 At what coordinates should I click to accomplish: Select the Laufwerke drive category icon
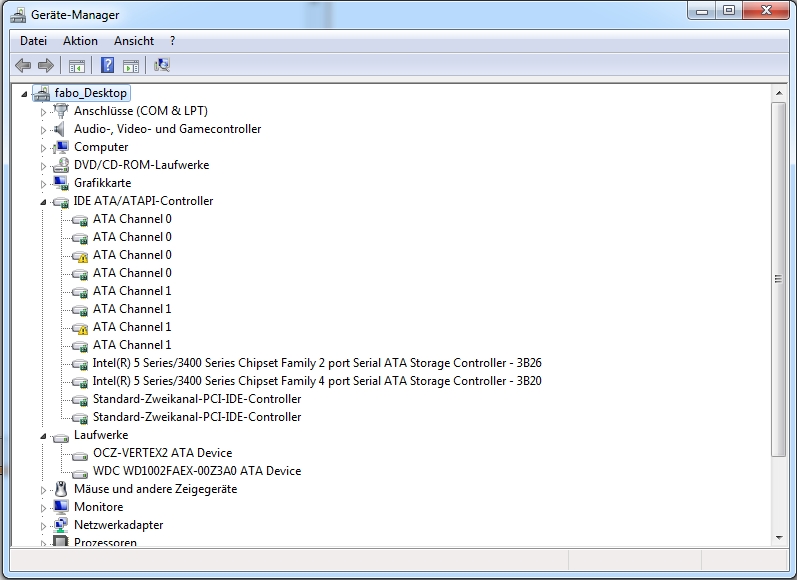[61, 436]
